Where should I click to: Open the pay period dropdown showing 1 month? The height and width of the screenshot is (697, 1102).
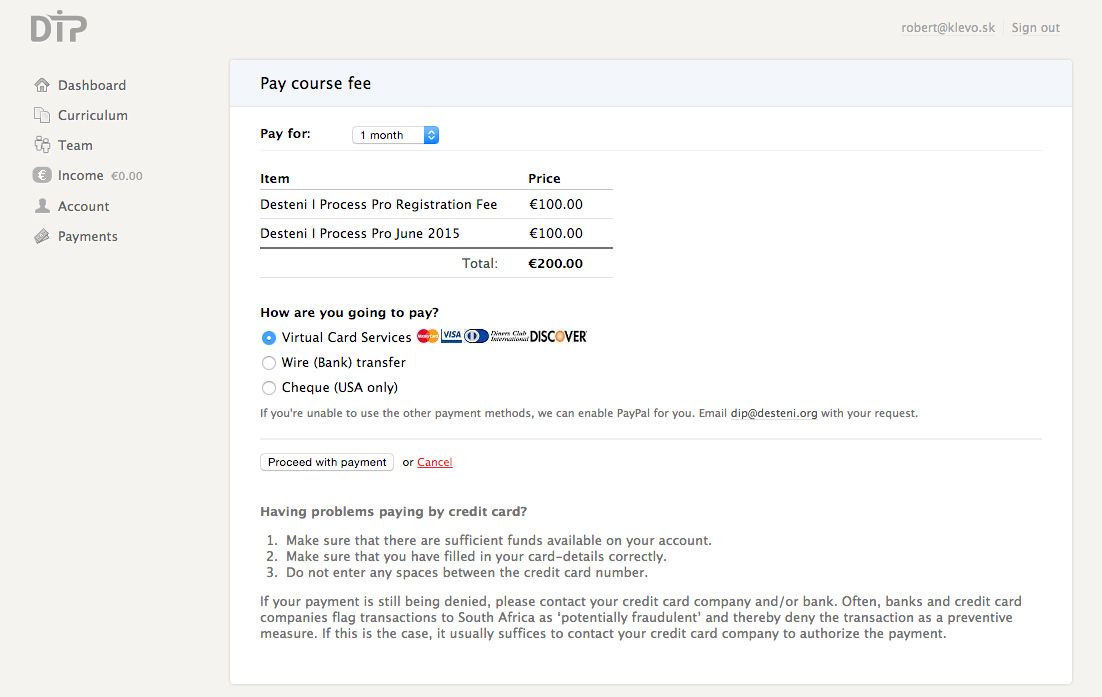click(x=389, y=134)
